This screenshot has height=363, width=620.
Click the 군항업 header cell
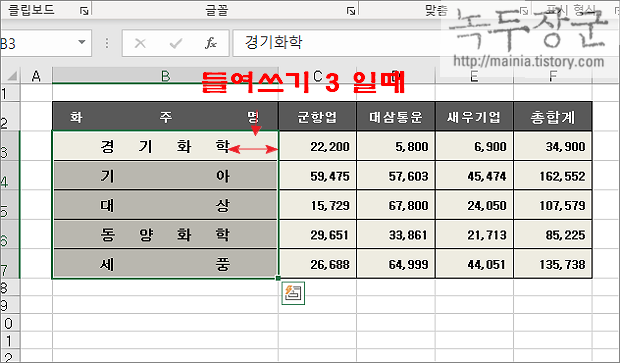click(x=318, y=116)
